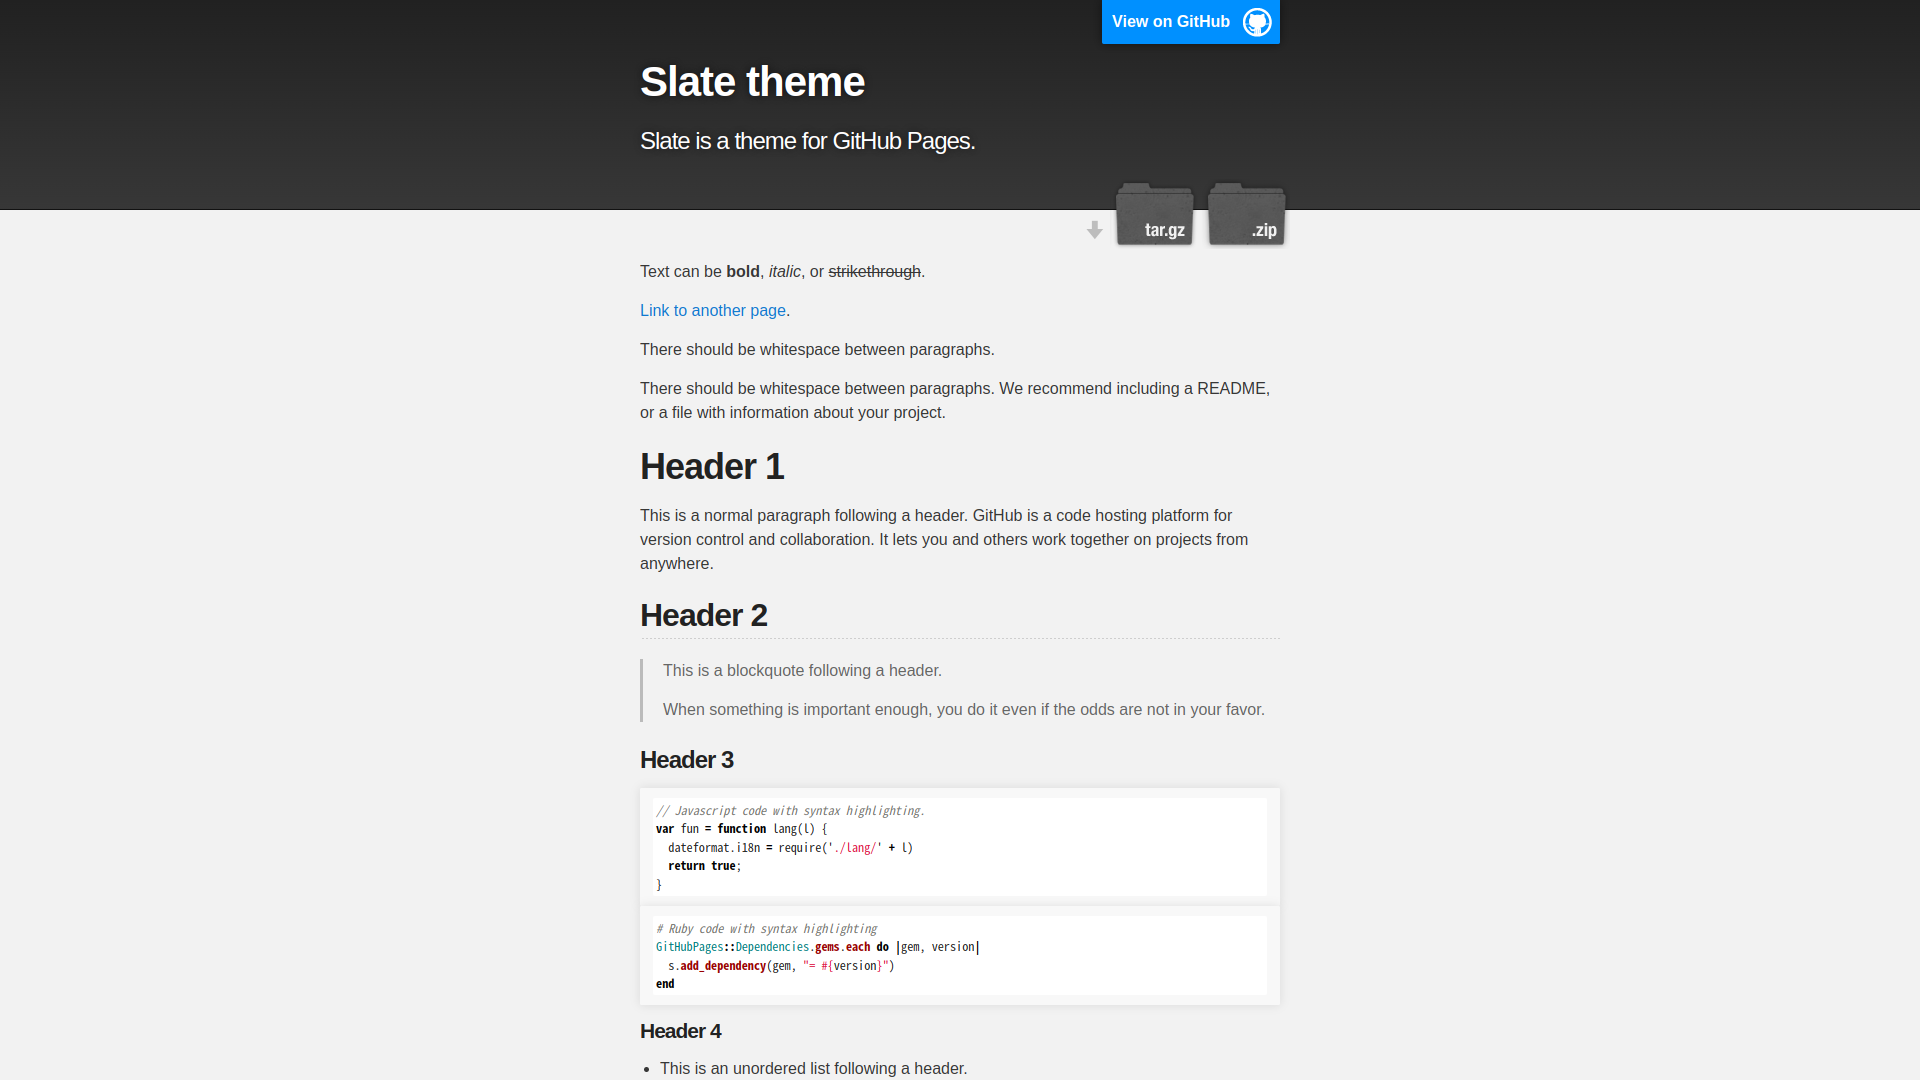1920x1080 pixels.
Task: Expand the Header 2 section
Action: click(x=703, y=615)
